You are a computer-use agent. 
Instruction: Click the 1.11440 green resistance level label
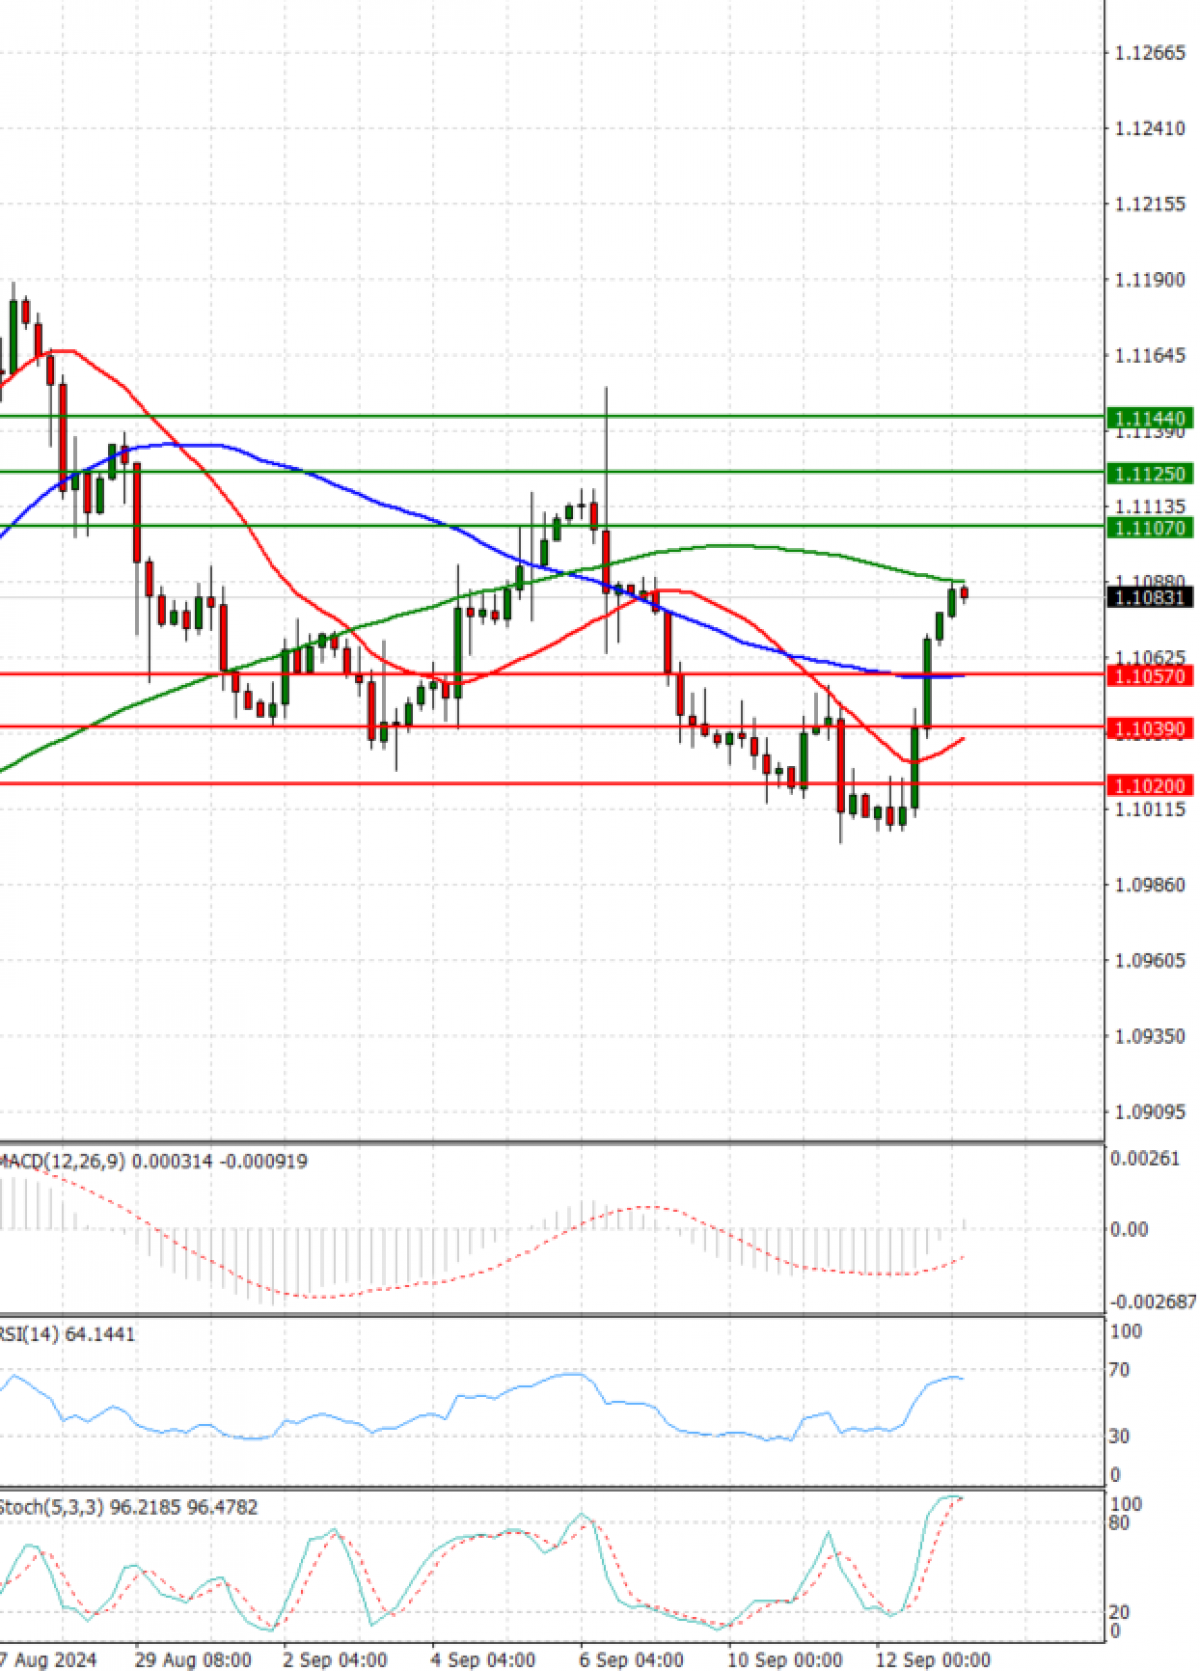(x=1149, y=419)
